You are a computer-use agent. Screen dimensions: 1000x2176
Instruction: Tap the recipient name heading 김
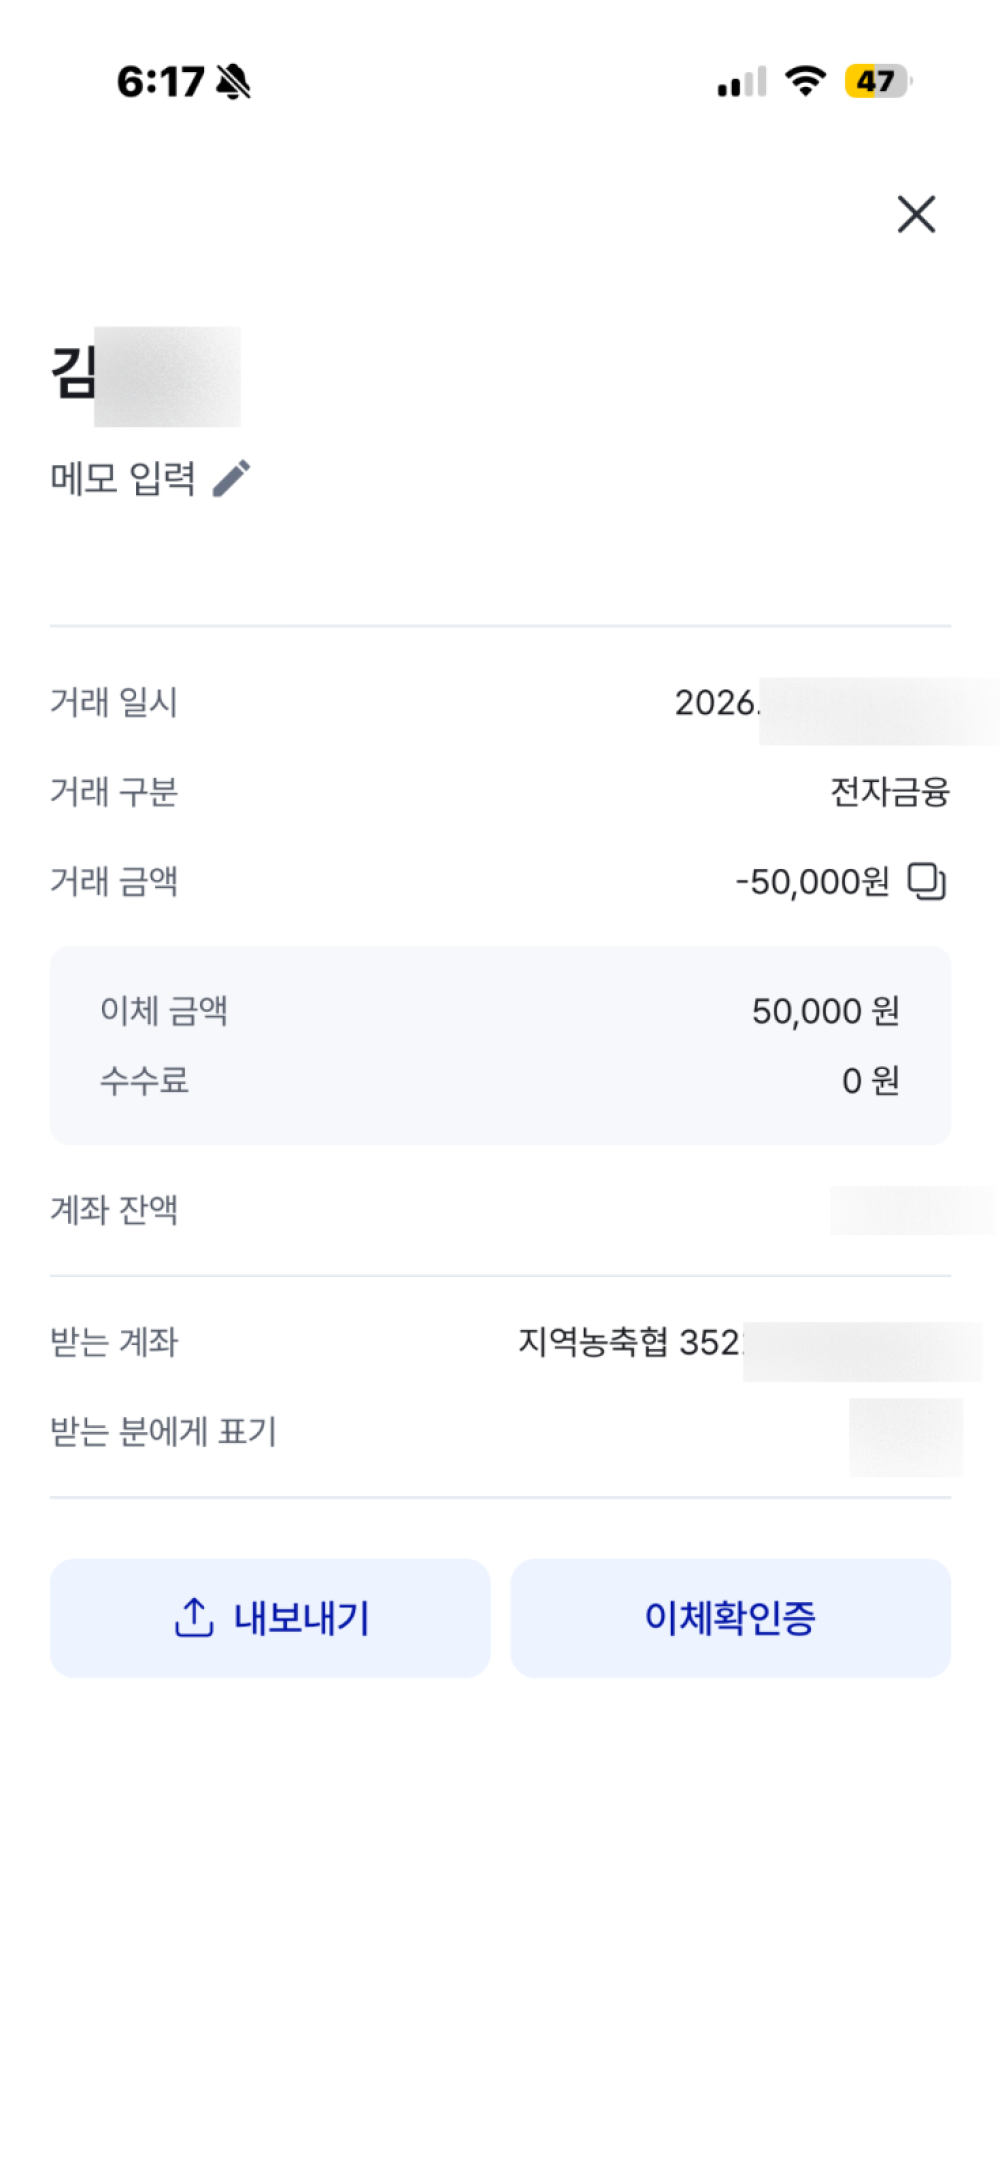coord(74,373)
